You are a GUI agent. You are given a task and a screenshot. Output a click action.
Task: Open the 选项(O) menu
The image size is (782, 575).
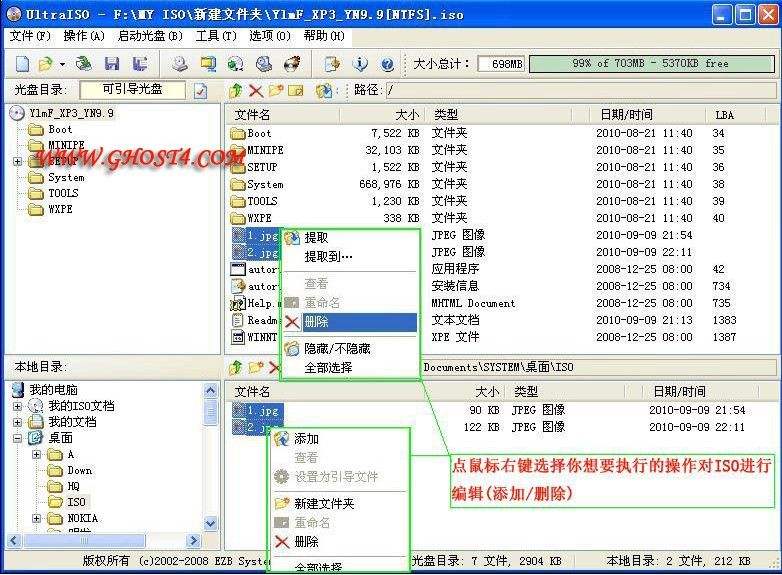pos(270,36)
